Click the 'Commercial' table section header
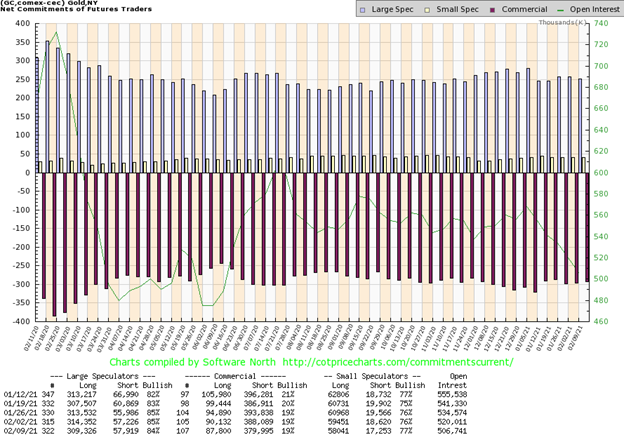This screenshot has height=435, width=624. (x=235, y=376)
